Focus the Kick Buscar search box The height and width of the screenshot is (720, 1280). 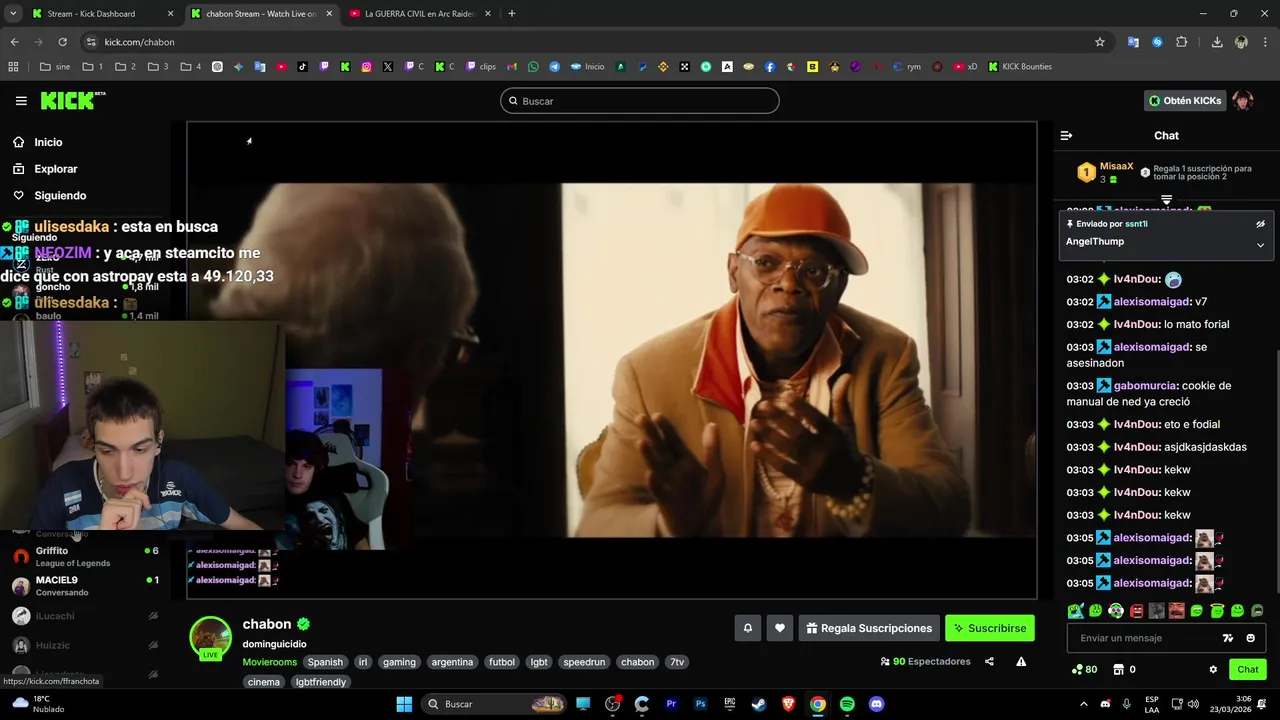pyautogui.click(x=639, y=101)
